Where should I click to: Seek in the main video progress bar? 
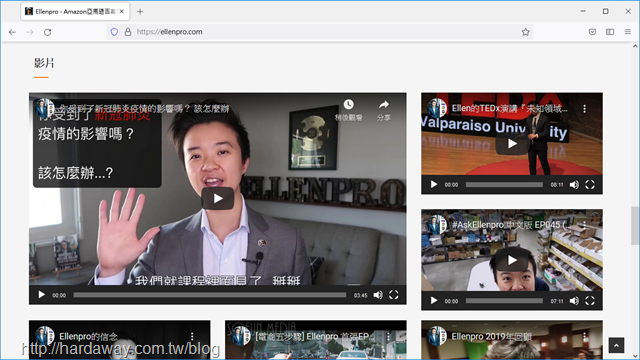tap(209, 295)
